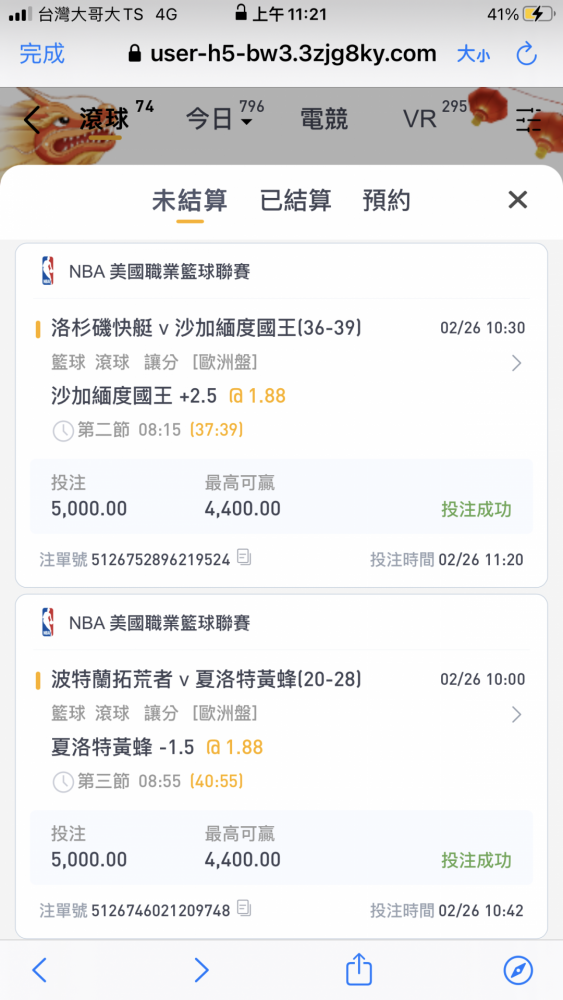Switch to the 預約 tab

[386, 200]
